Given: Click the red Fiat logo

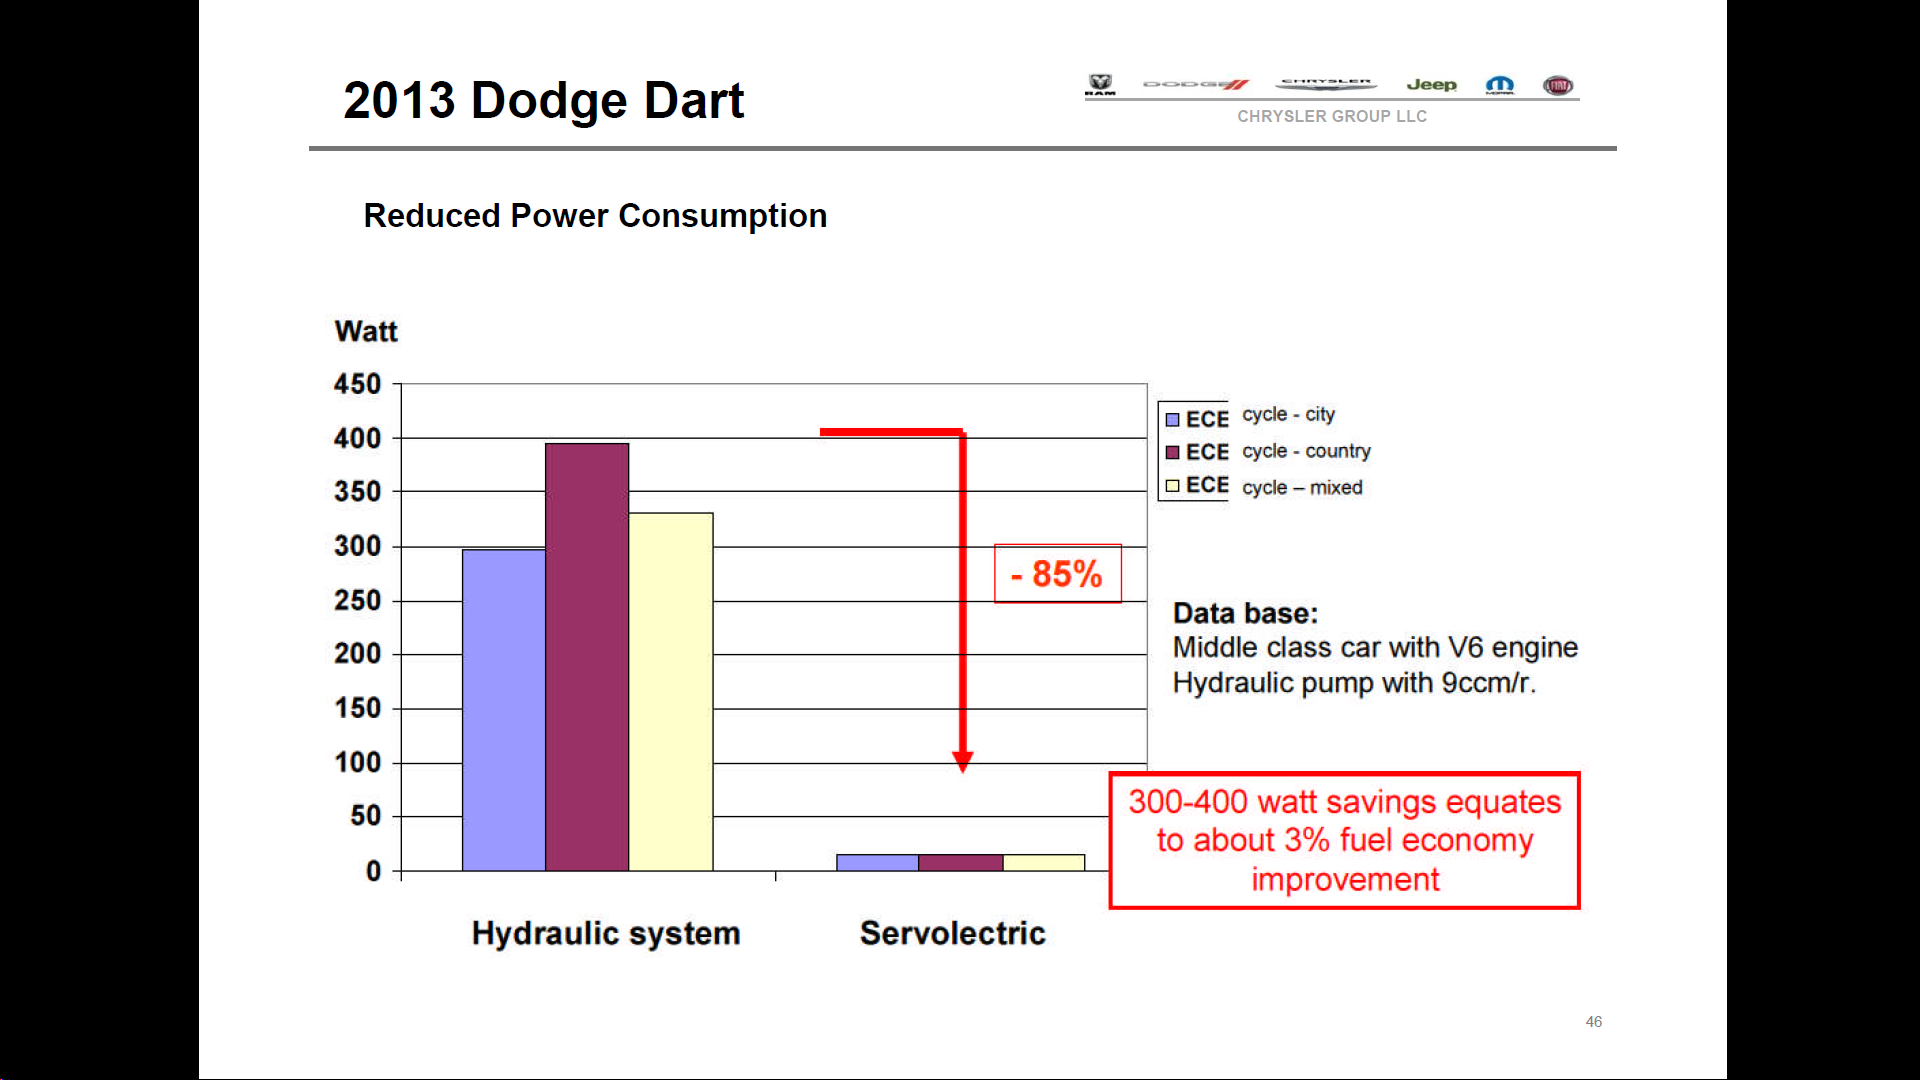Looking at the screenshot, I should [x=1557, y=86].
